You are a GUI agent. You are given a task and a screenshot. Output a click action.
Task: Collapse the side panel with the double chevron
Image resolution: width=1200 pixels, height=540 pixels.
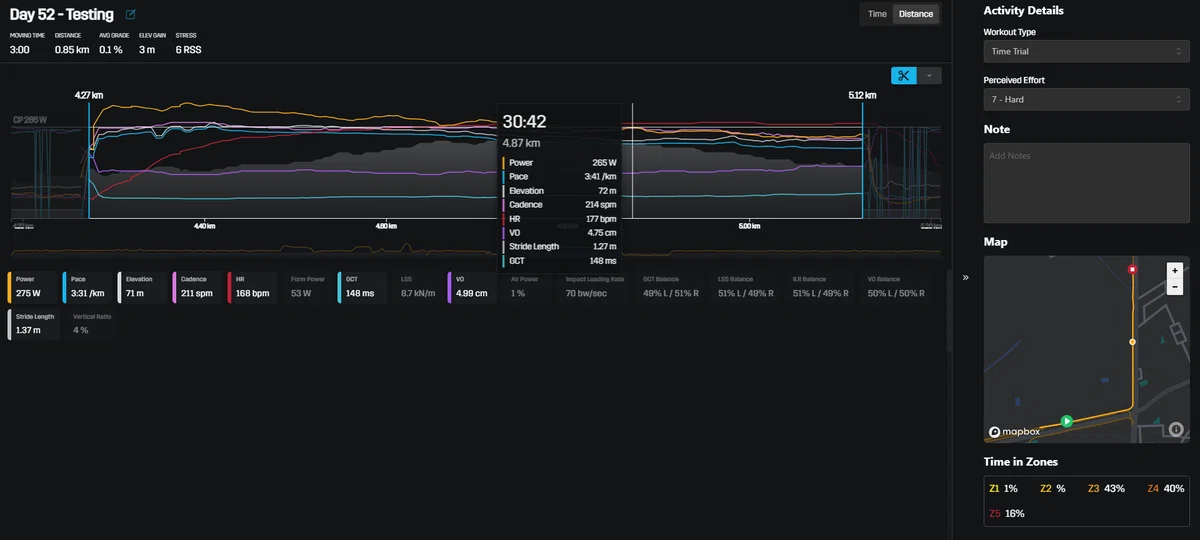pyautogui.click(x=966, y=278)
